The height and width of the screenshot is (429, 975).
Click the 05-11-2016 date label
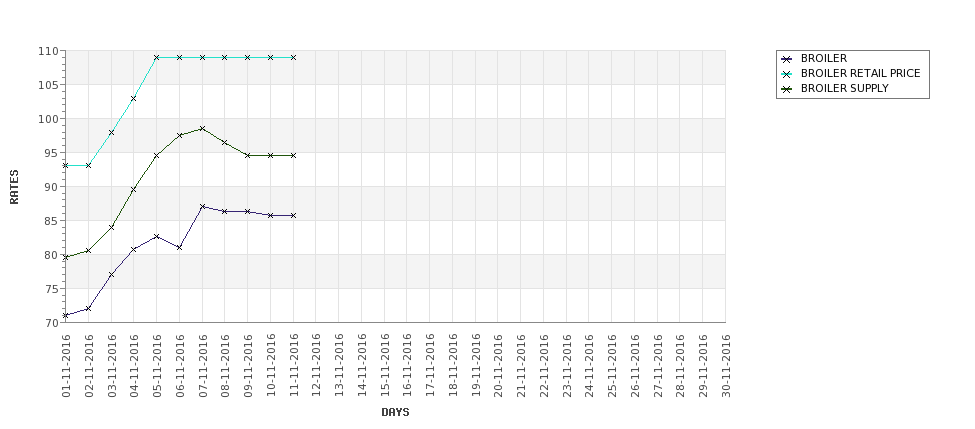pos(157,366)
